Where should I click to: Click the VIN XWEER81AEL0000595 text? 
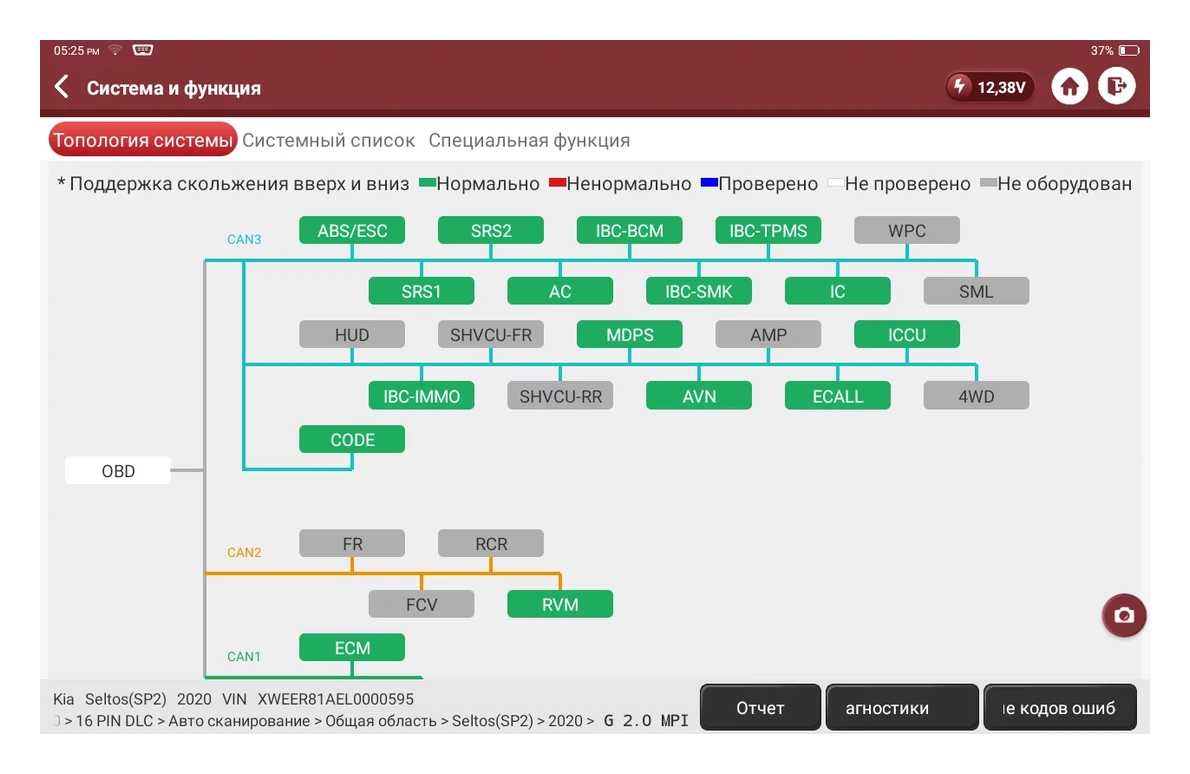(318, 699)
